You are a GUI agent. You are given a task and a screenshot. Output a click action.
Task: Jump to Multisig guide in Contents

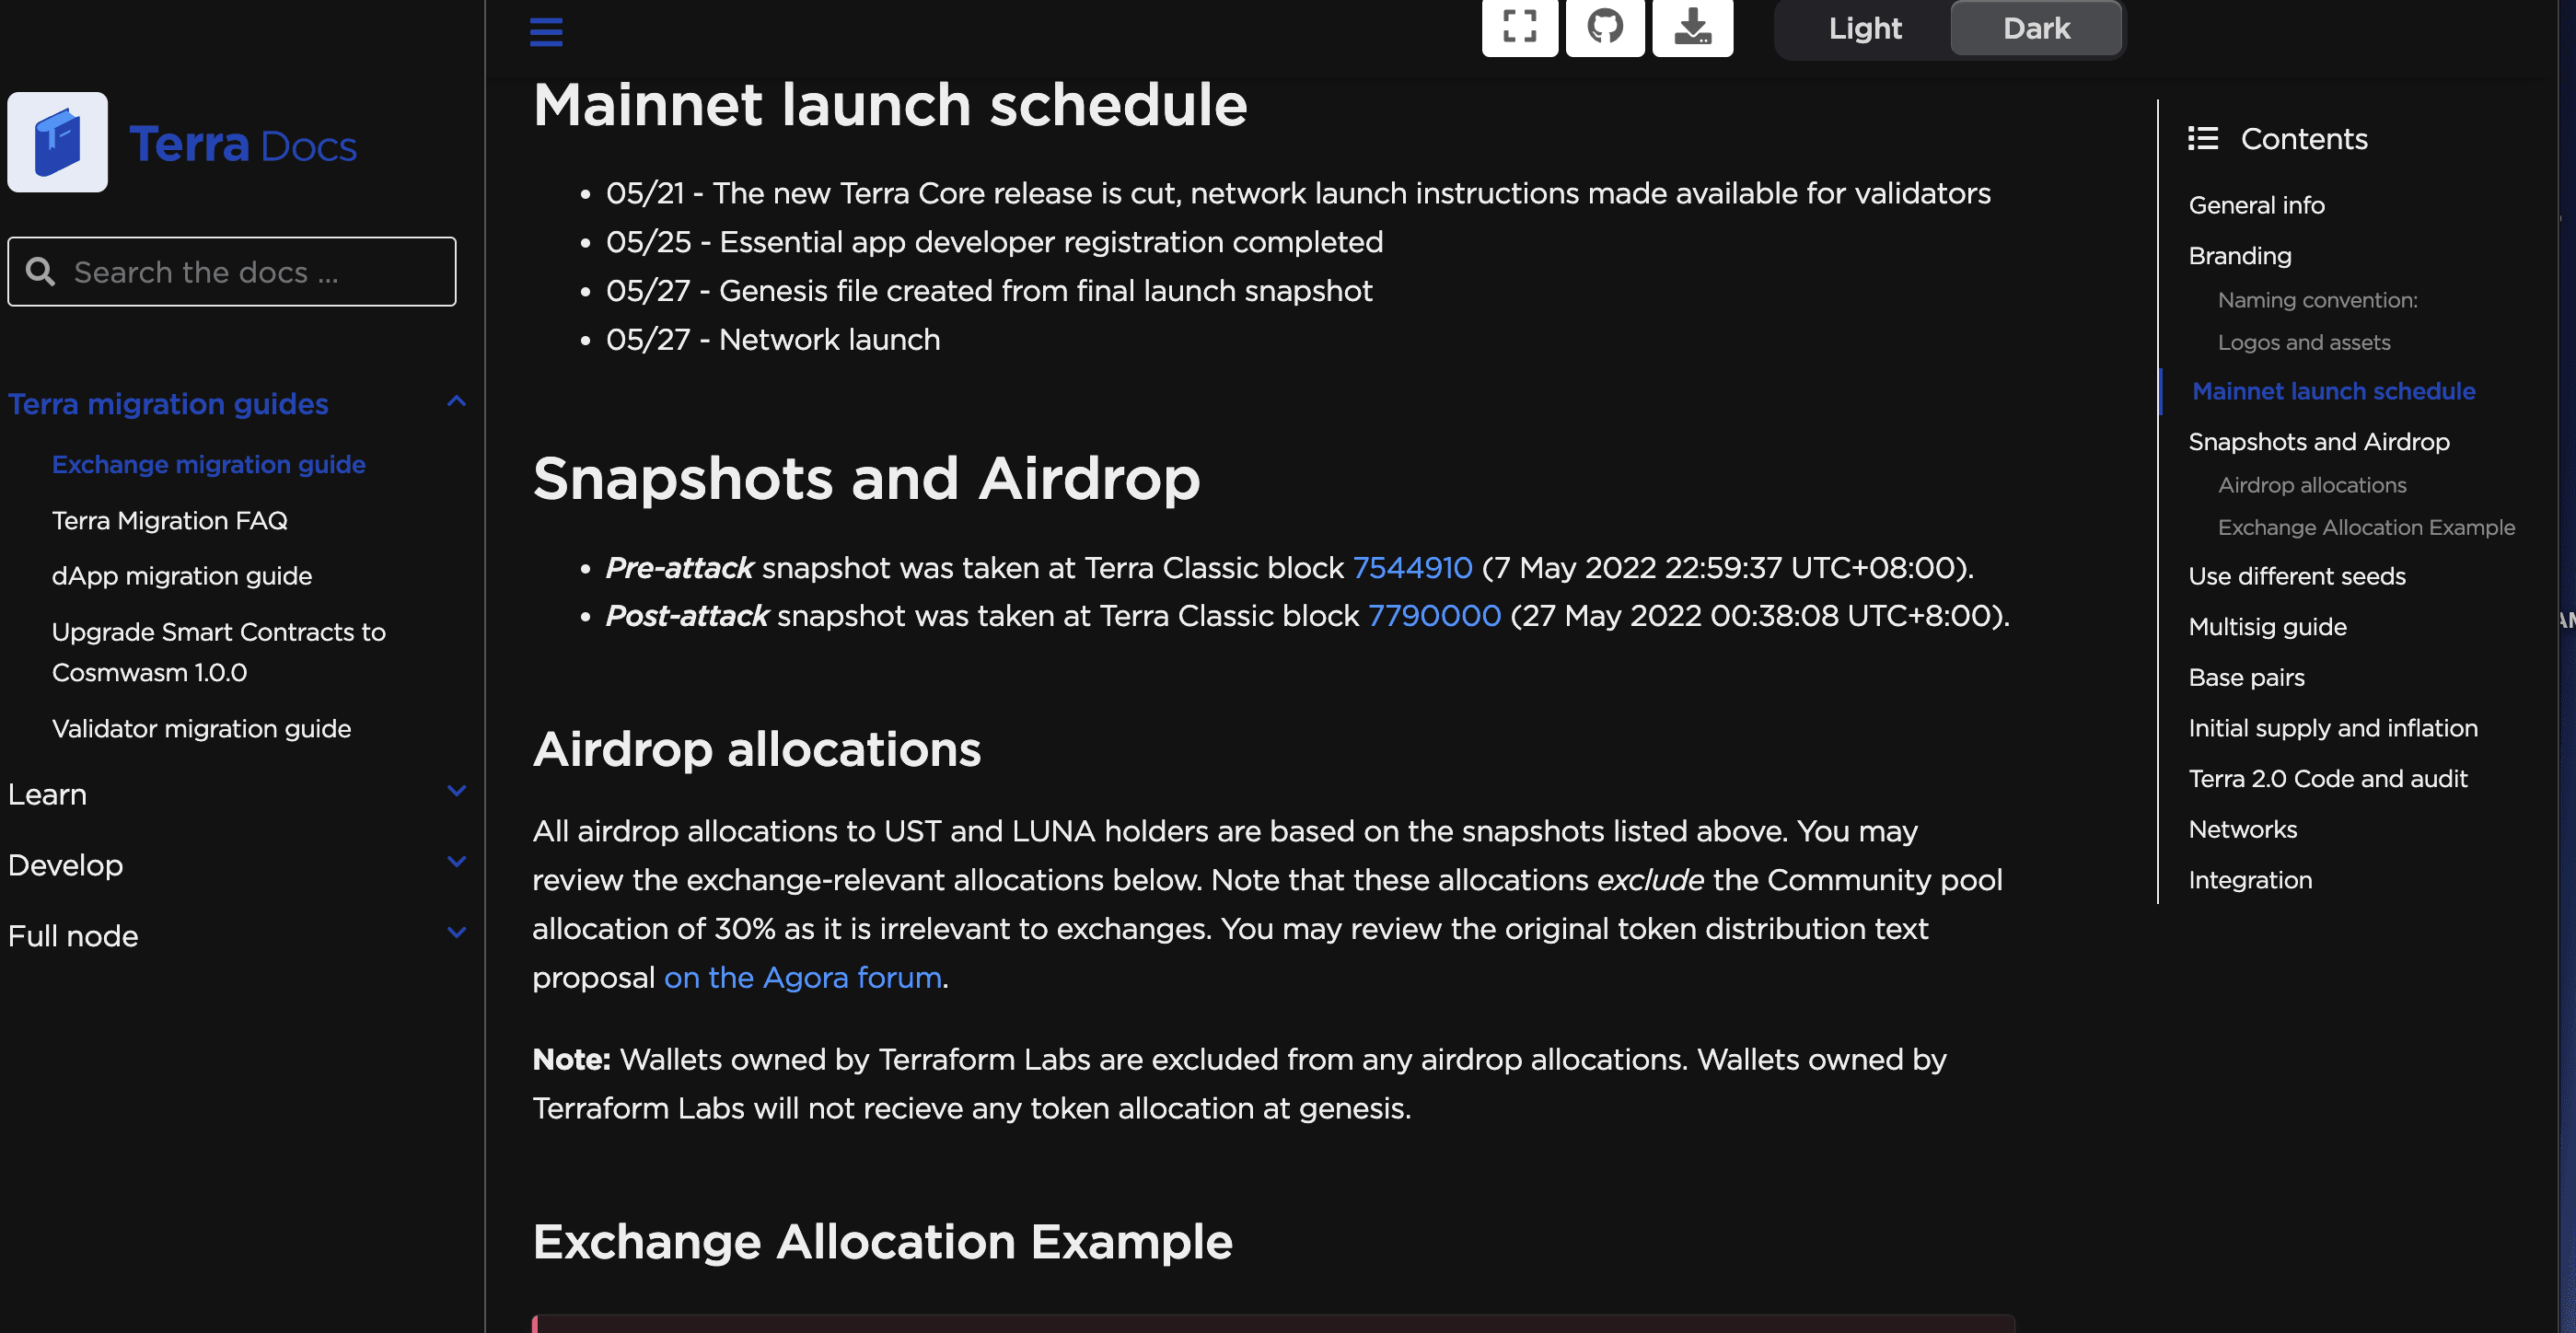(2267, 627)
